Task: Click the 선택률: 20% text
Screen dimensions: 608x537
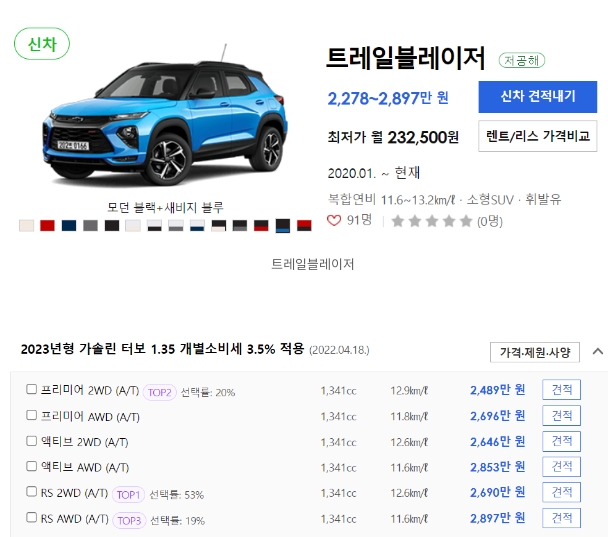Action: [x=208, y=392]
